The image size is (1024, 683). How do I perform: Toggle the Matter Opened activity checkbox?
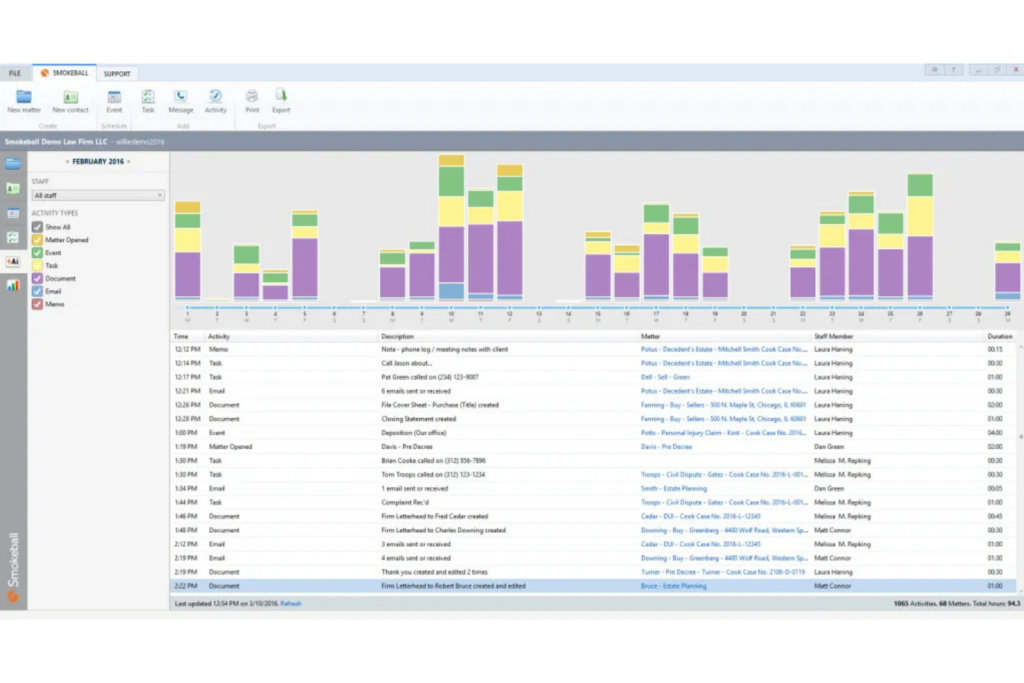(37, 240)
